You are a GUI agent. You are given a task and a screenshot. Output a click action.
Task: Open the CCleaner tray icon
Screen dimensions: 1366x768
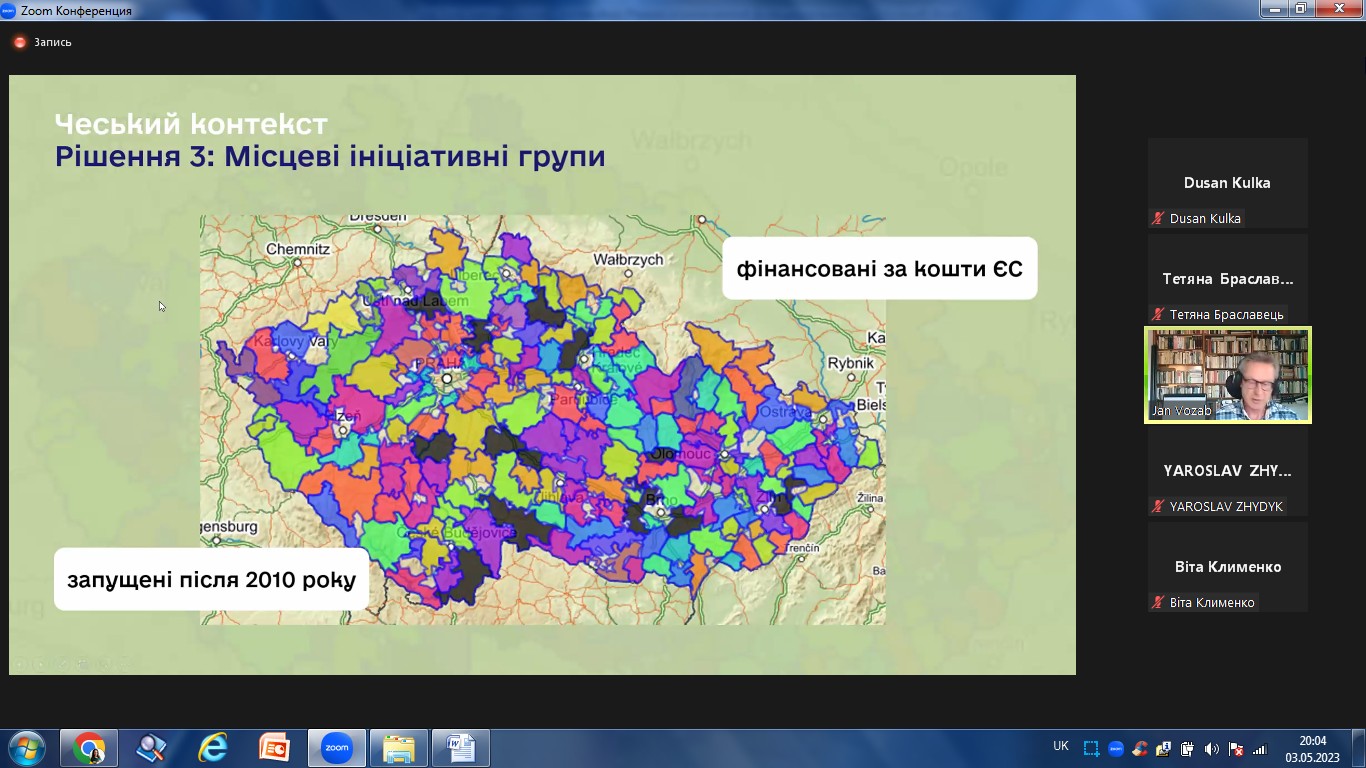[x=1140, y=748]
